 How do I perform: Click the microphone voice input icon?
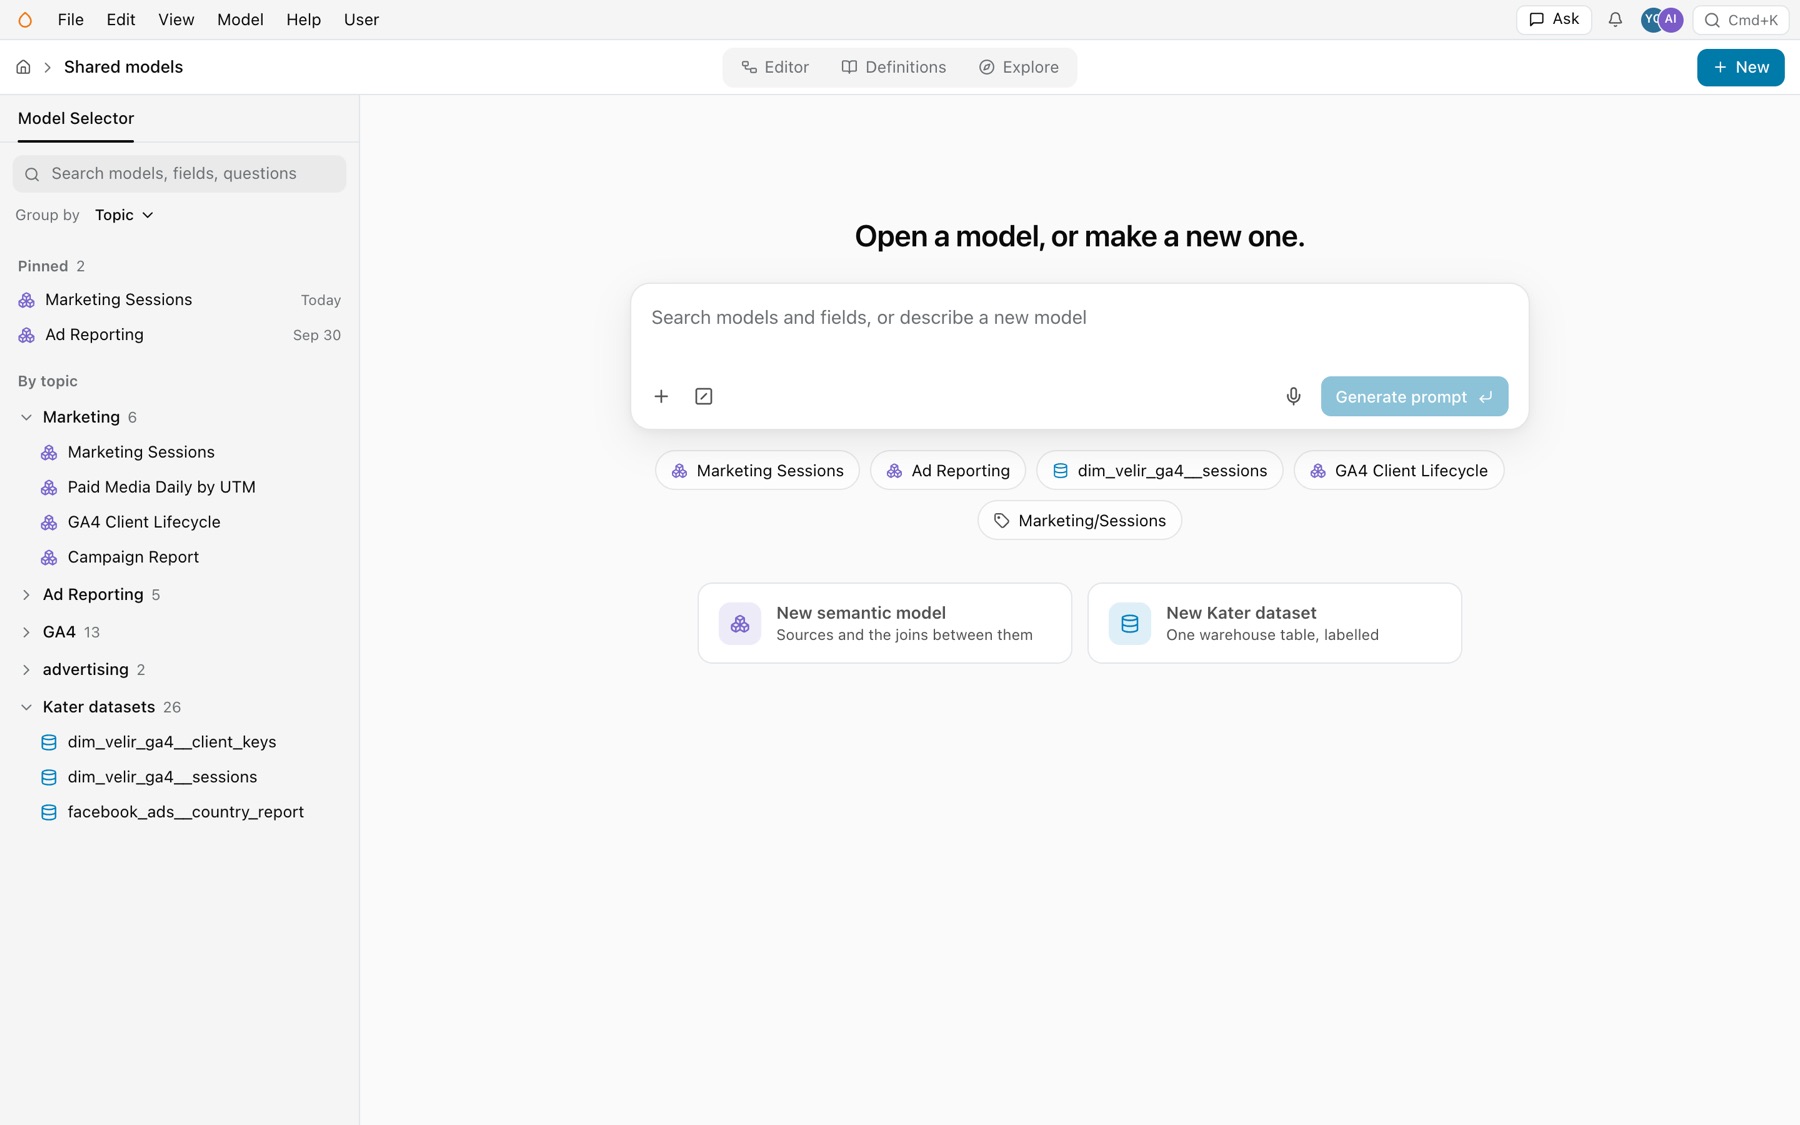(1293, 396)
